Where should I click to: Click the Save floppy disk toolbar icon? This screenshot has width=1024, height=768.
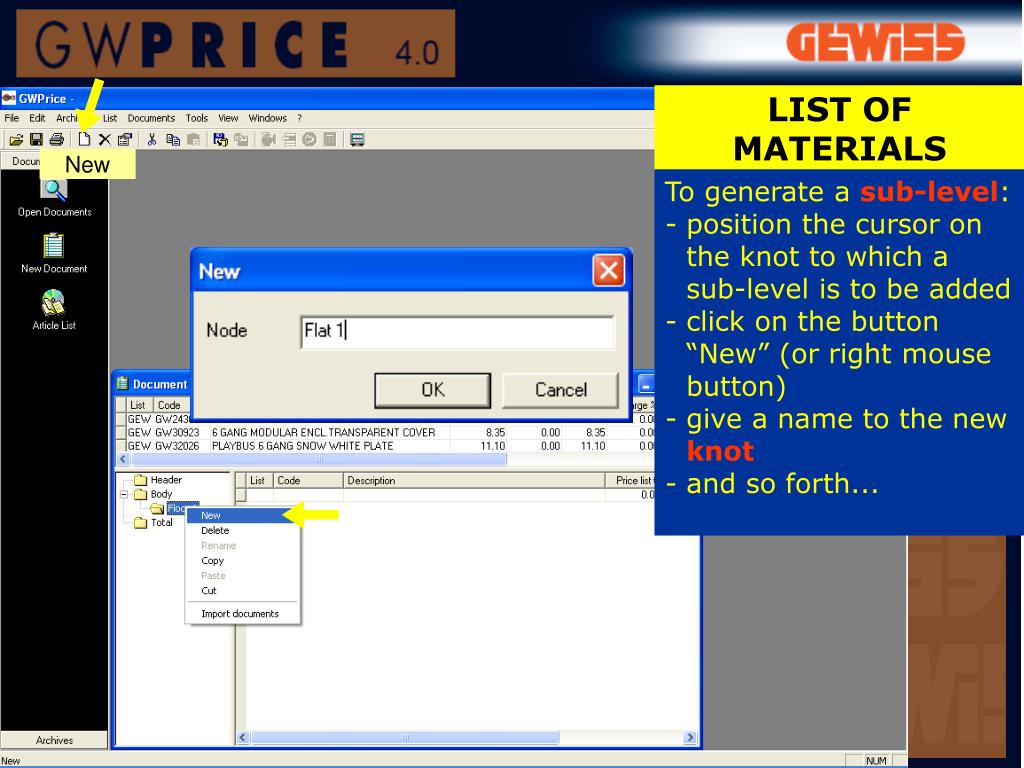click(x=36, y=139)
